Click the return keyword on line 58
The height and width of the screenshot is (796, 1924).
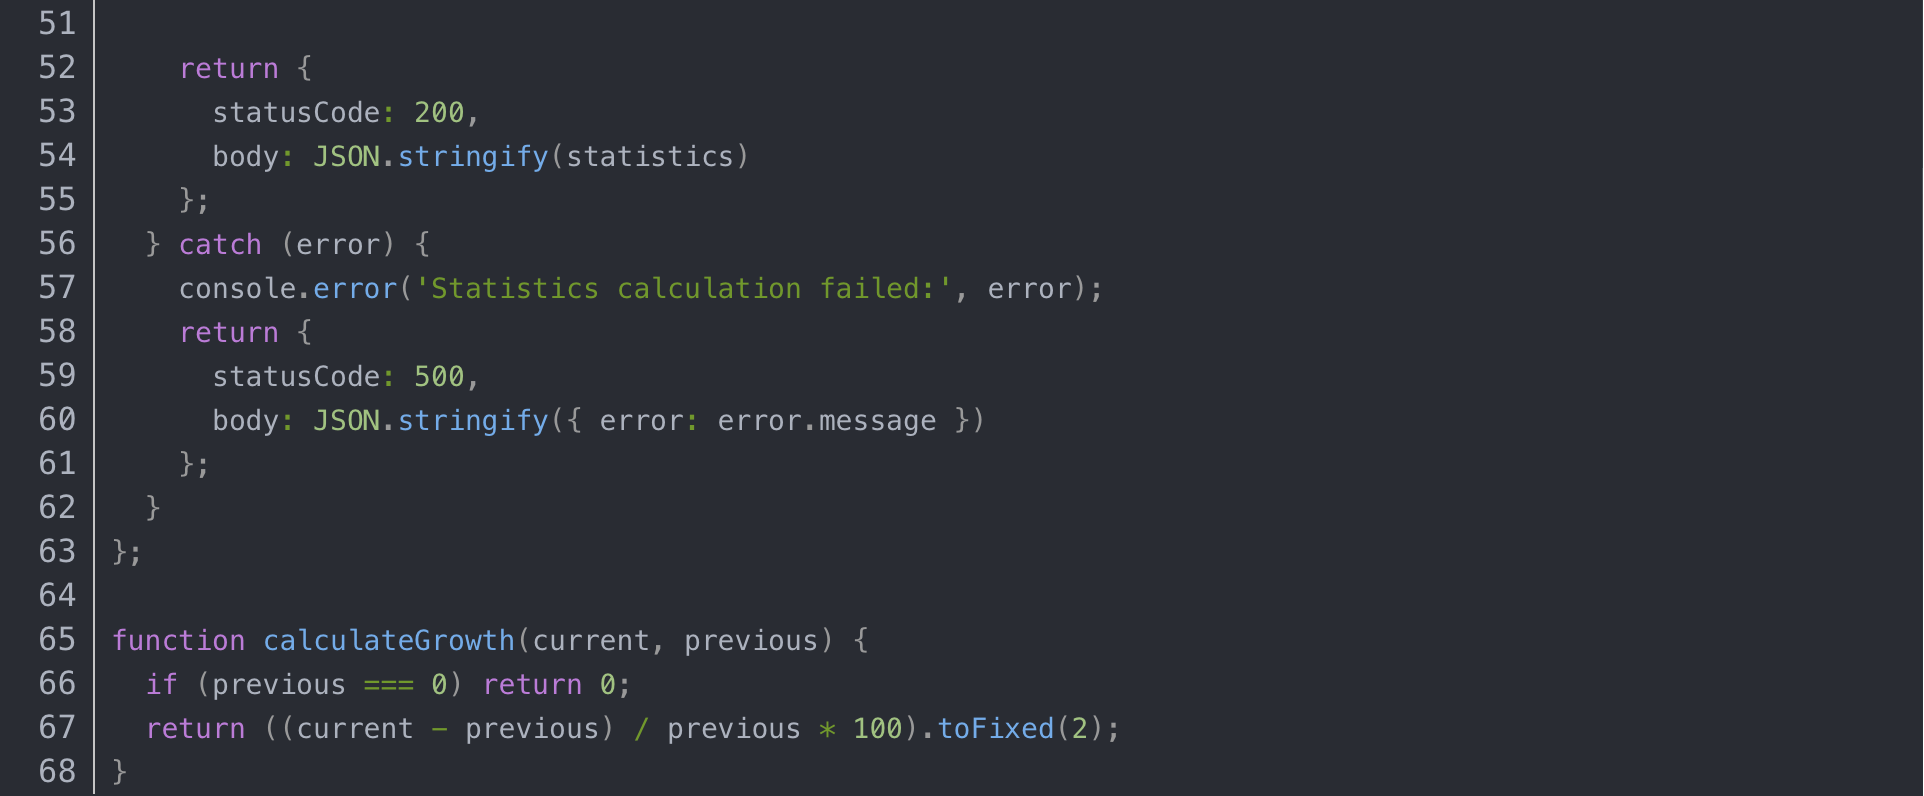point(228,332)
